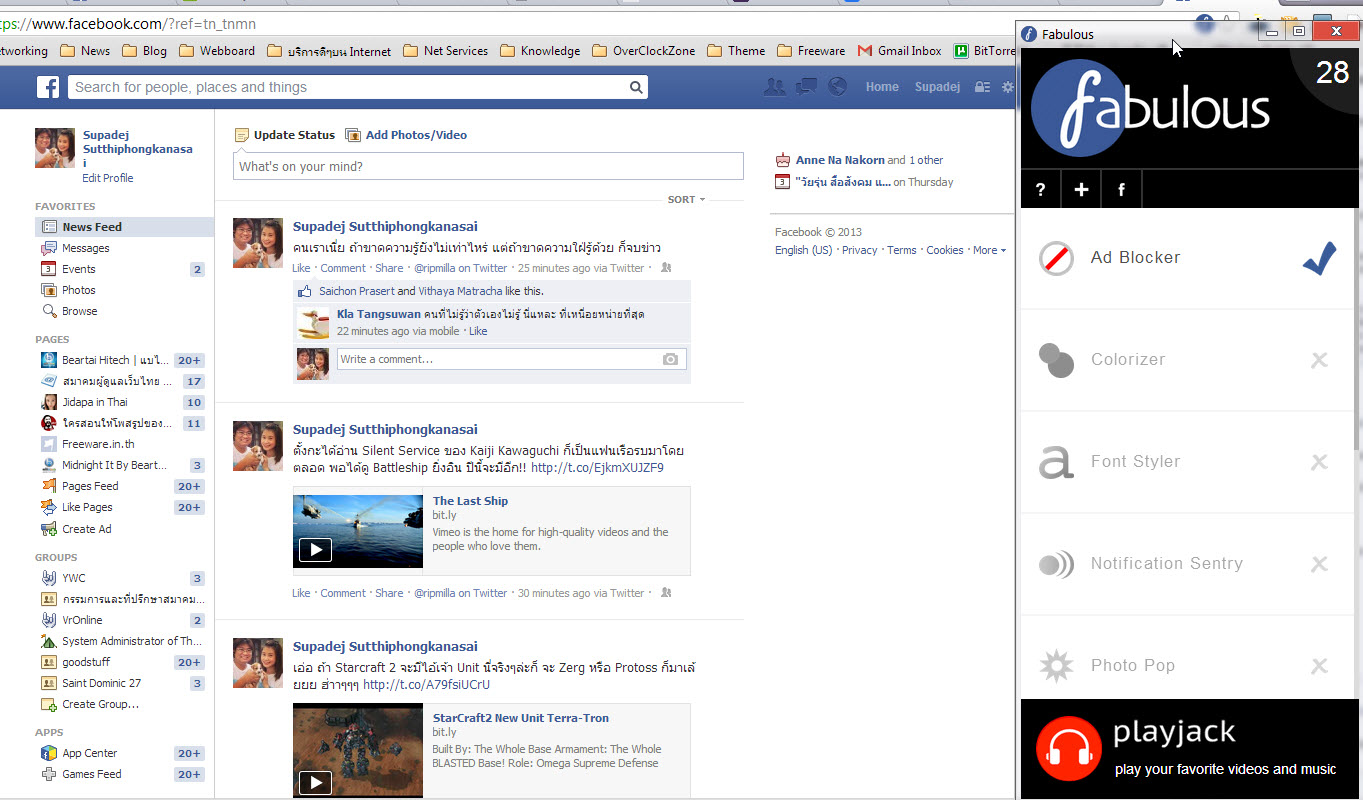Open Browse in the left sidebar
Image resolution: width=1363 pixels, height=800 pixels.
click(x=79, y=311)
